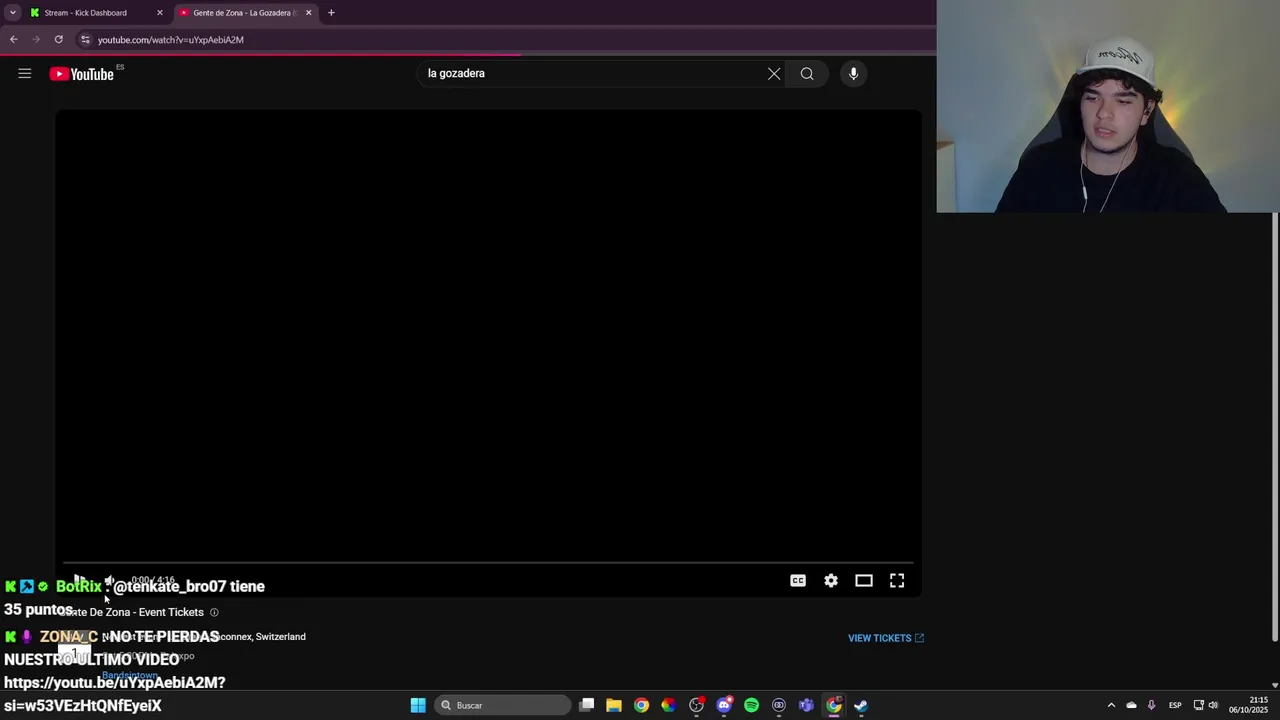Open Spotify from taskbar
The height and width of the screenshot is (720, 1280).
tap(751, 705)
